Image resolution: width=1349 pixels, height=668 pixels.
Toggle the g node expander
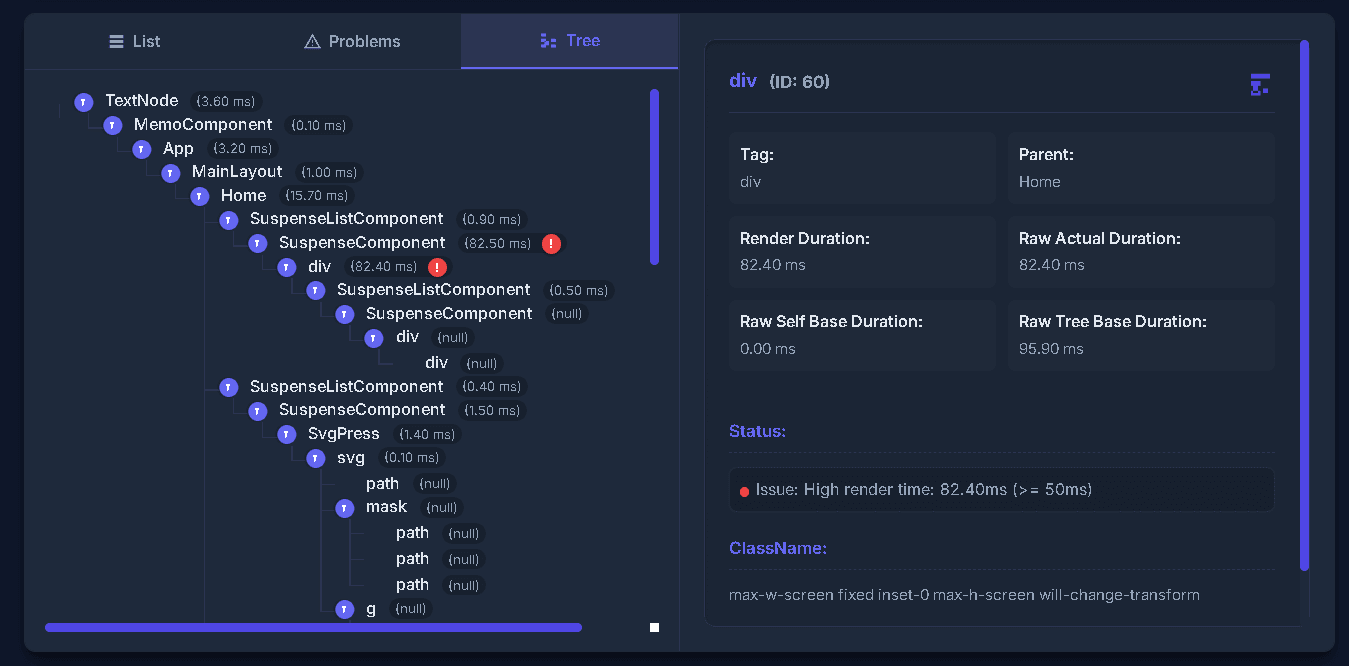345,609
